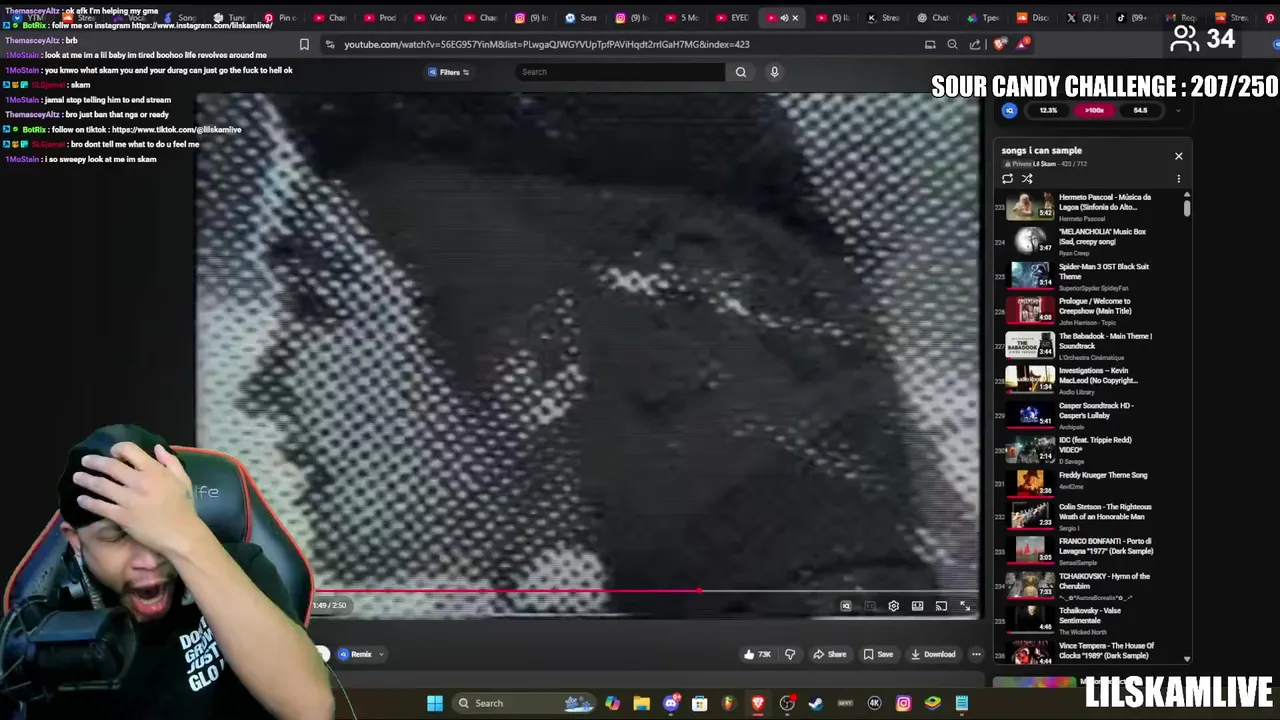Open the Remix dropdown under video
The image size is (1280, 720).
pos(361,654)
